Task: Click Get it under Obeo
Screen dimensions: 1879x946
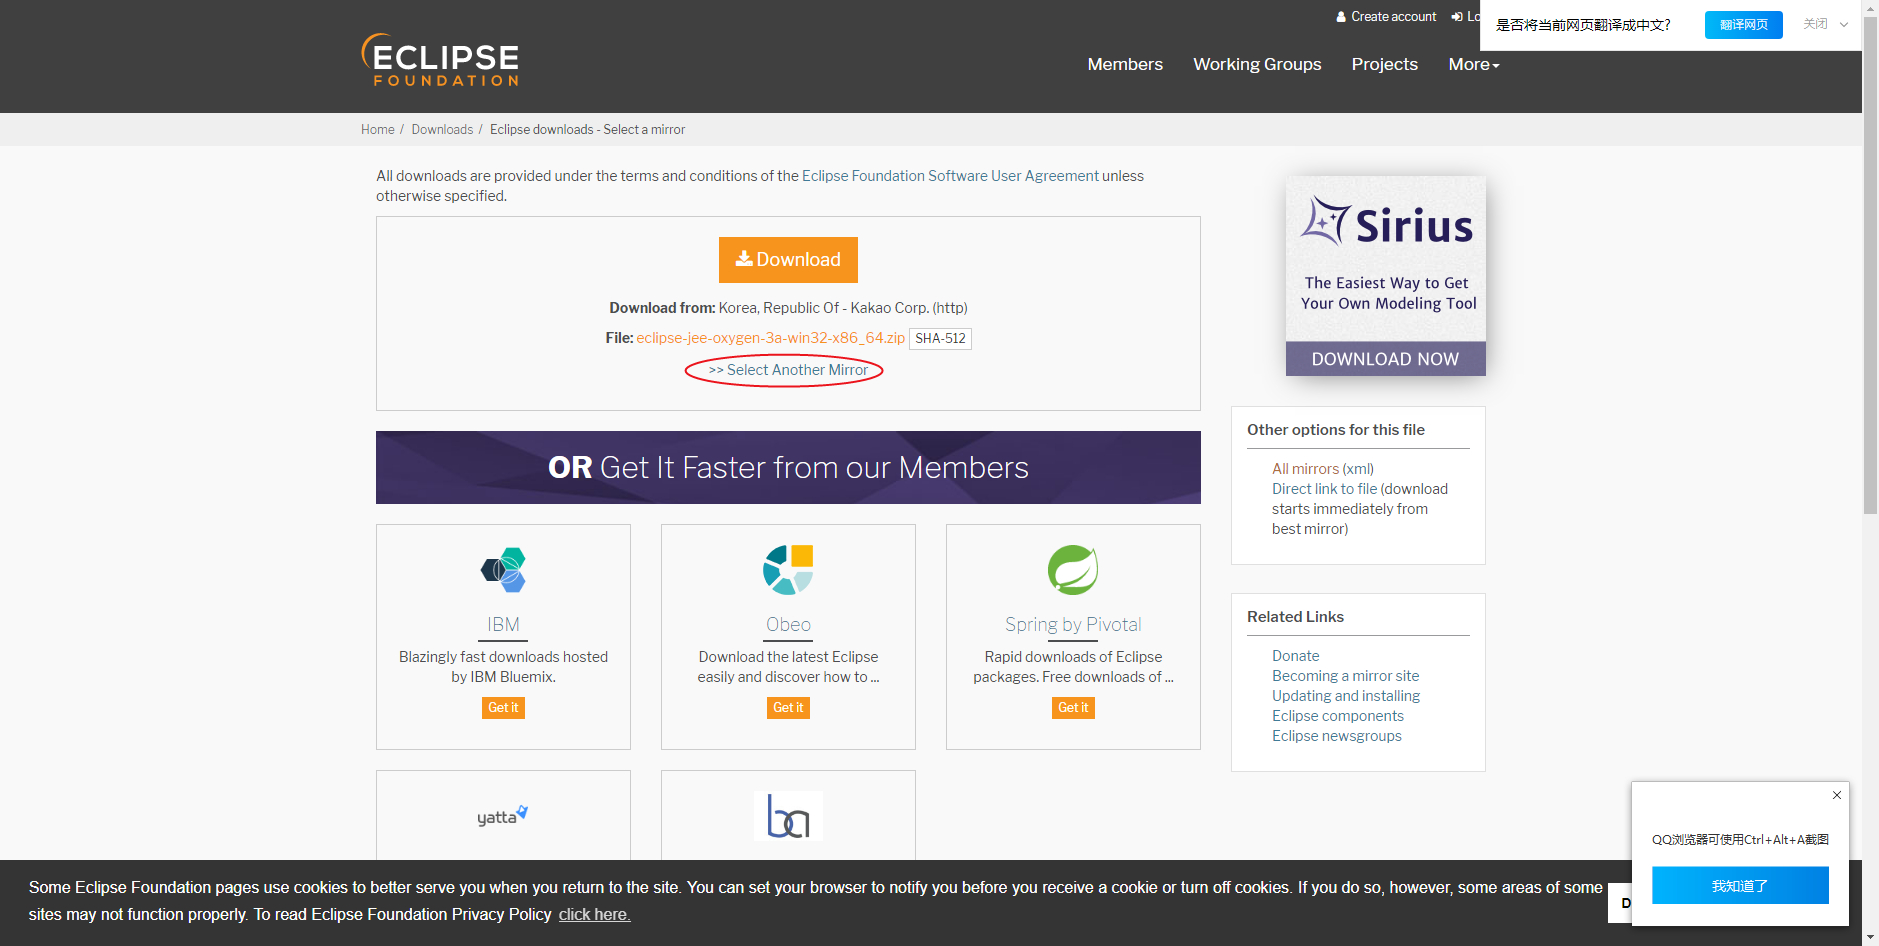Action: coord(788,708)
